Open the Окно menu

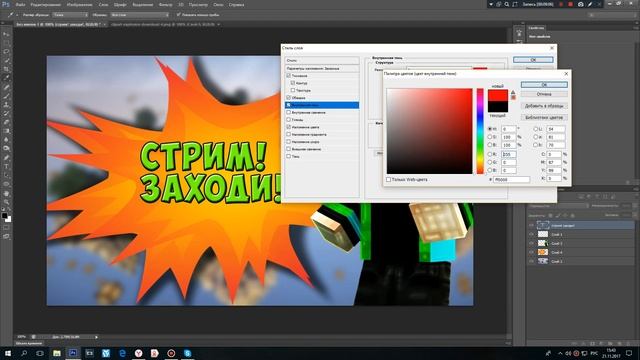tap(218, 5)
